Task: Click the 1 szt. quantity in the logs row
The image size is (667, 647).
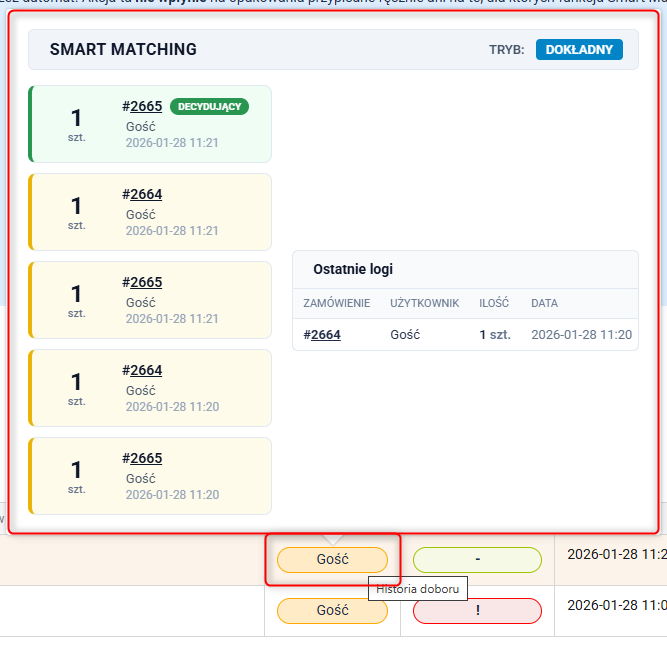Action: tap(495, 335)
